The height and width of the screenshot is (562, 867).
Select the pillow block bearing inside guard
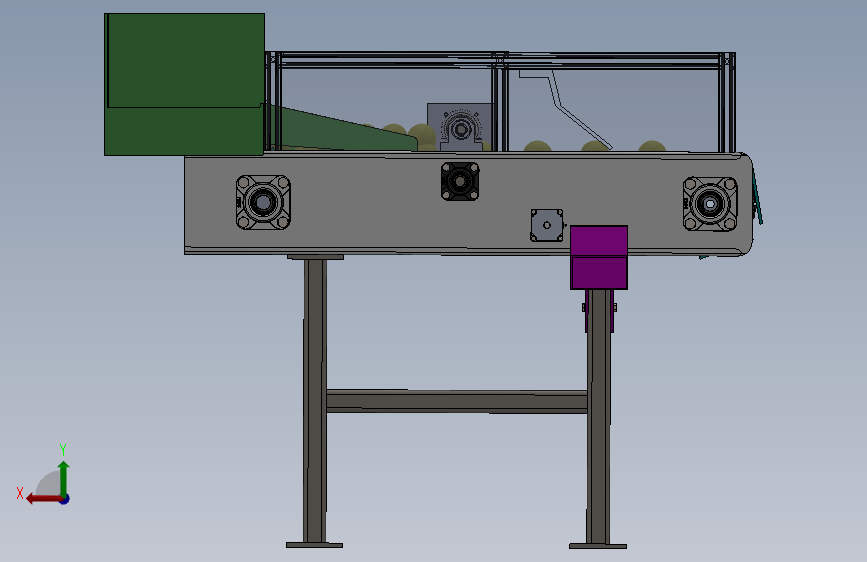point(460,129)
